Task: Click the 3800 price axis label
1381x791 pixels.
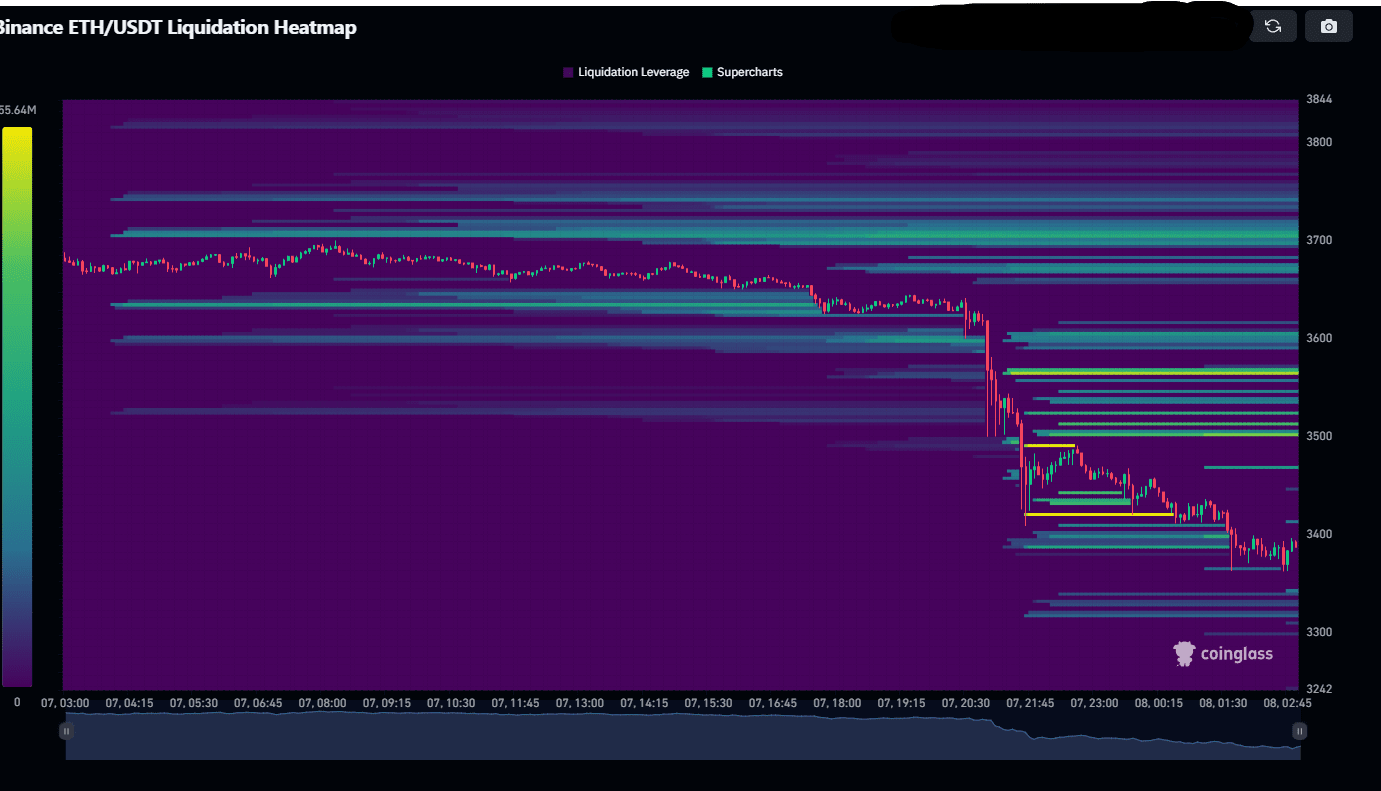Action: coord(1318,142)
